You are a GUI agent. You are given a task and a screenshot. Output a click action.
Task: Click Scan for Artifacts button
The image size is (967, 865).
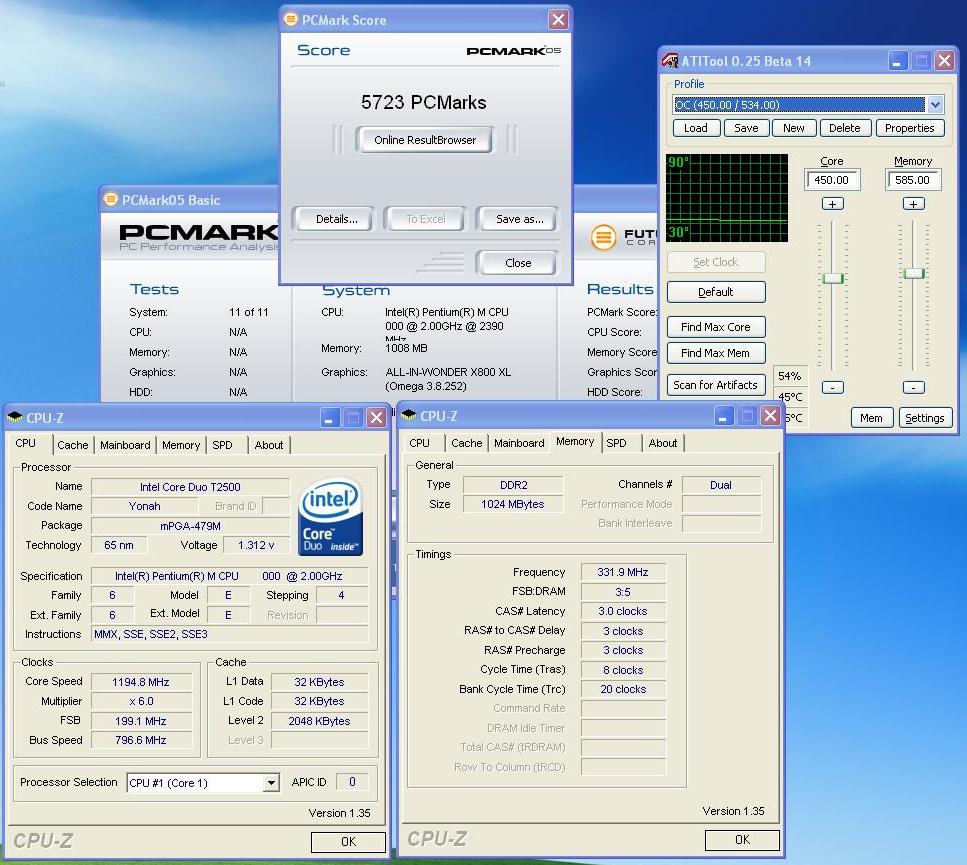tap(715, 385)
